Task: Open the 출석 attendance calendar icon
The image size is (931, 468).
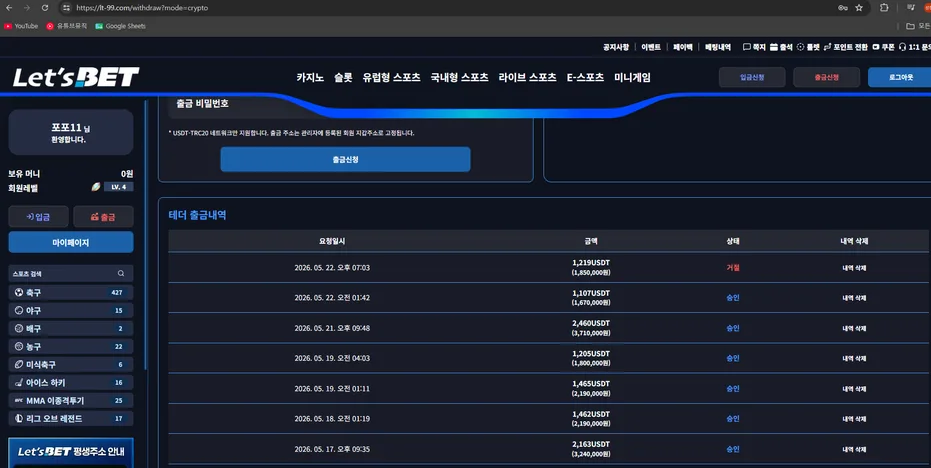Action: tap(774, 47)
